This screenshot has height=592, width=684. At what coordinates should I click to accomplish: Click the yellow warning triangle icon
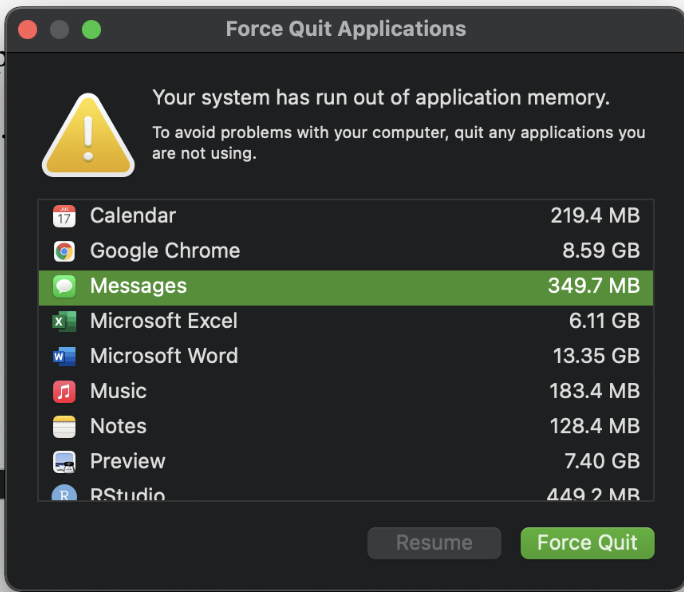[x=88, y=136]
